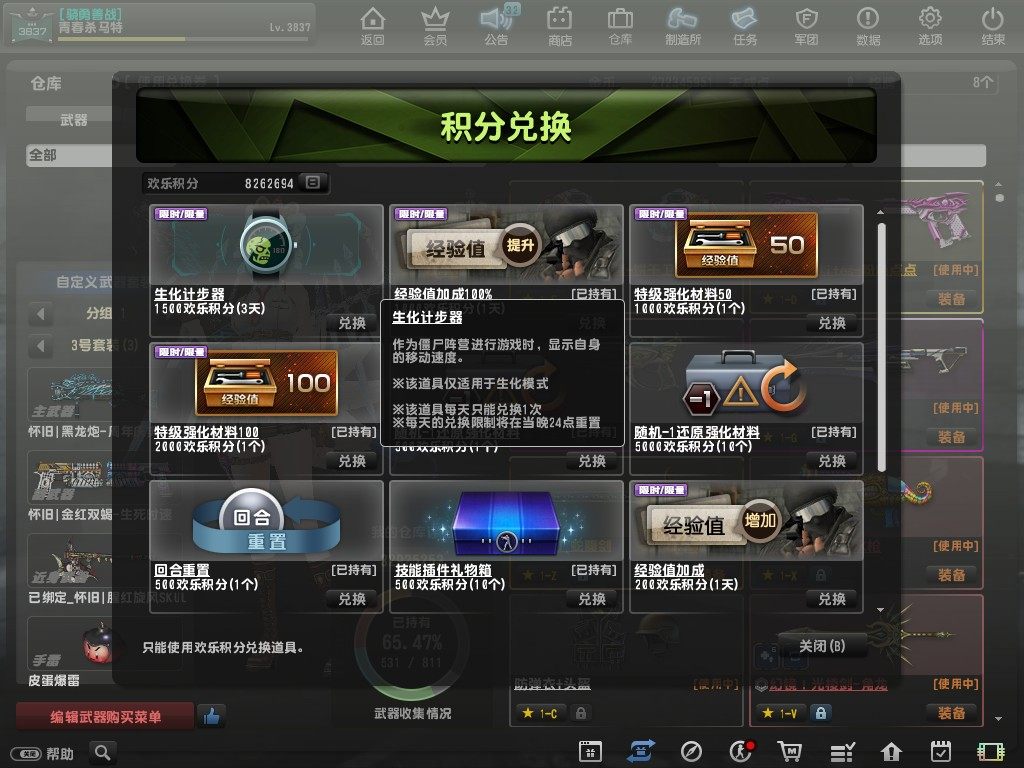1024x768 pixels.
Task: Click the shopping cart icon in bottom bar
Action: [790, 752]
